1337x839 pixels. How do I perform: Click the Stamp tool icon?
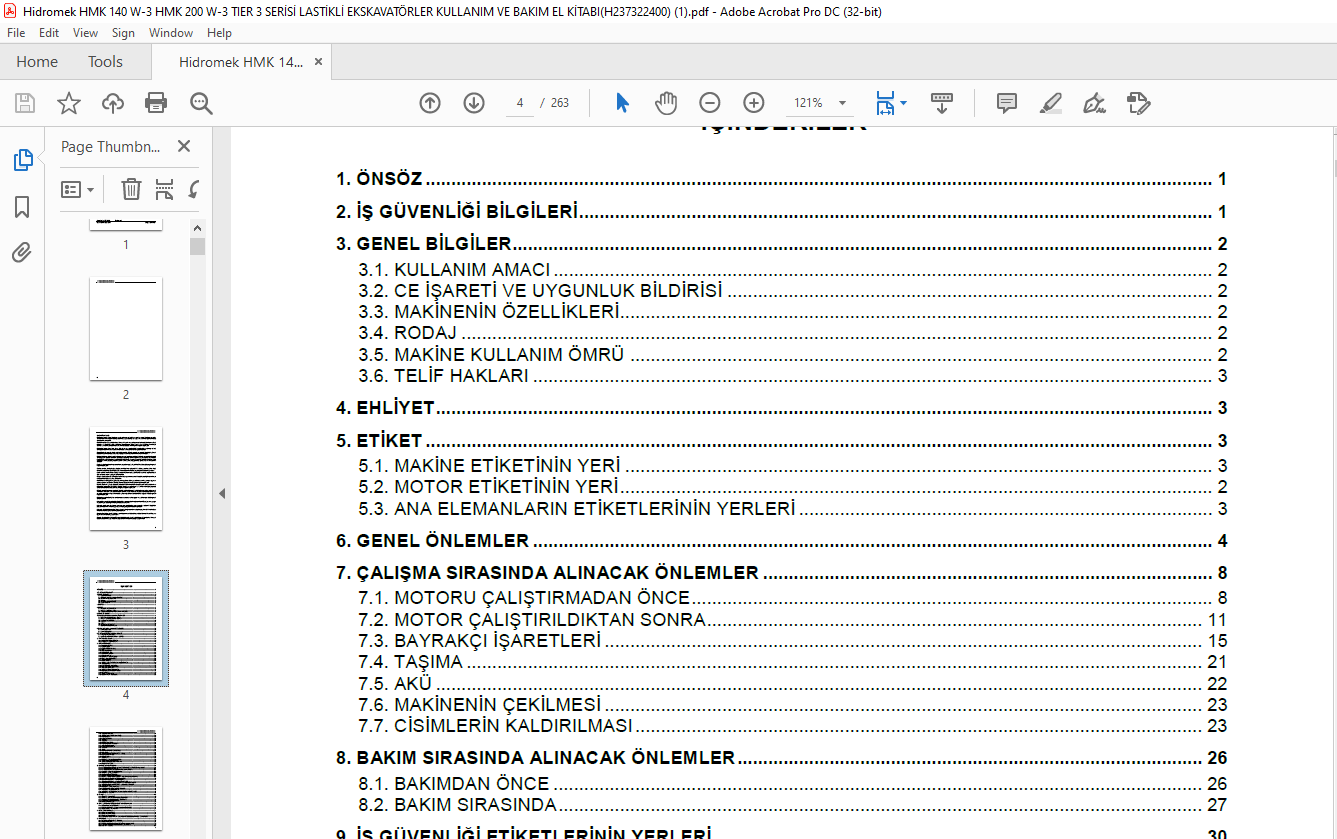(1138, 103)
